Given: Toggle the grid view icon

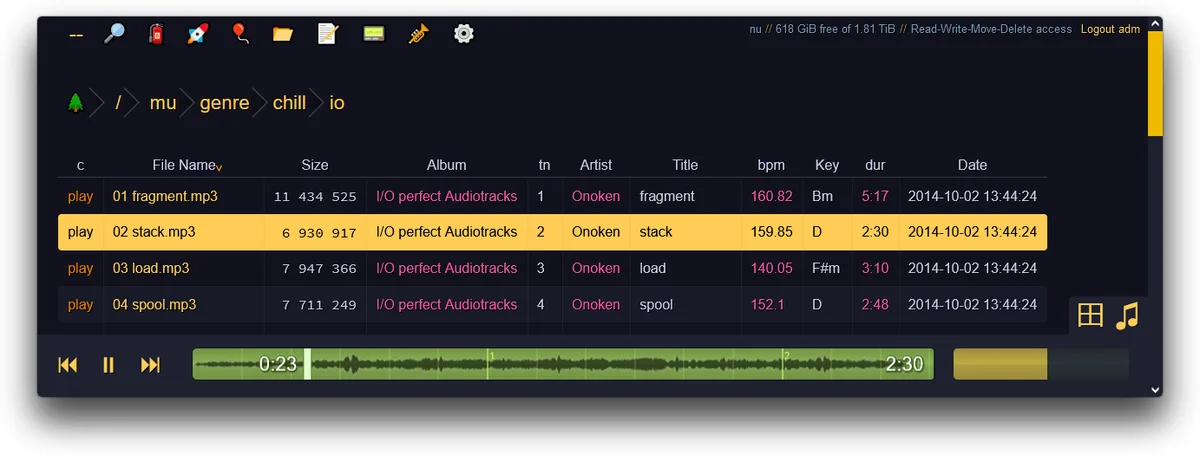Looking at the screenshot, I should (x=1090, y=316).
